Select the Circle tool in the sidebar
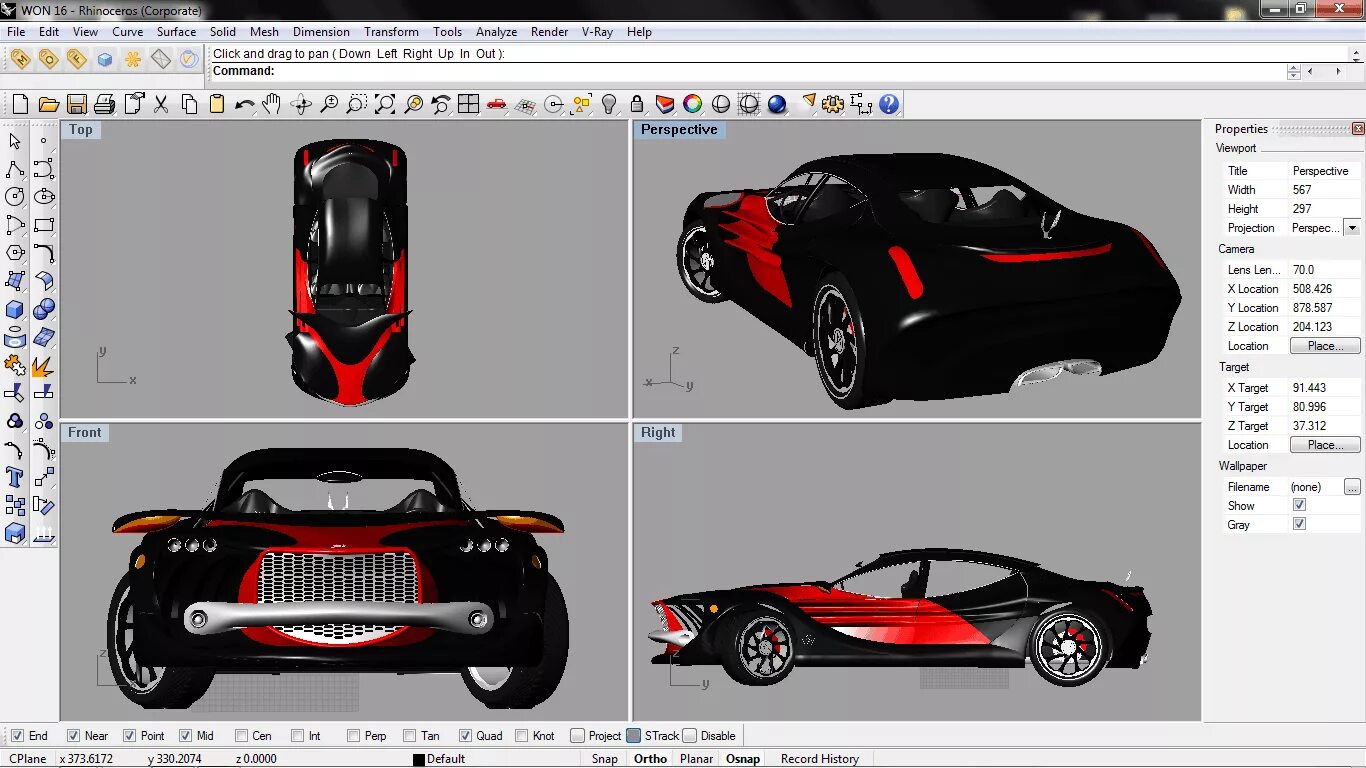The height and width of the screenshot is (768, 1366). 15,197
